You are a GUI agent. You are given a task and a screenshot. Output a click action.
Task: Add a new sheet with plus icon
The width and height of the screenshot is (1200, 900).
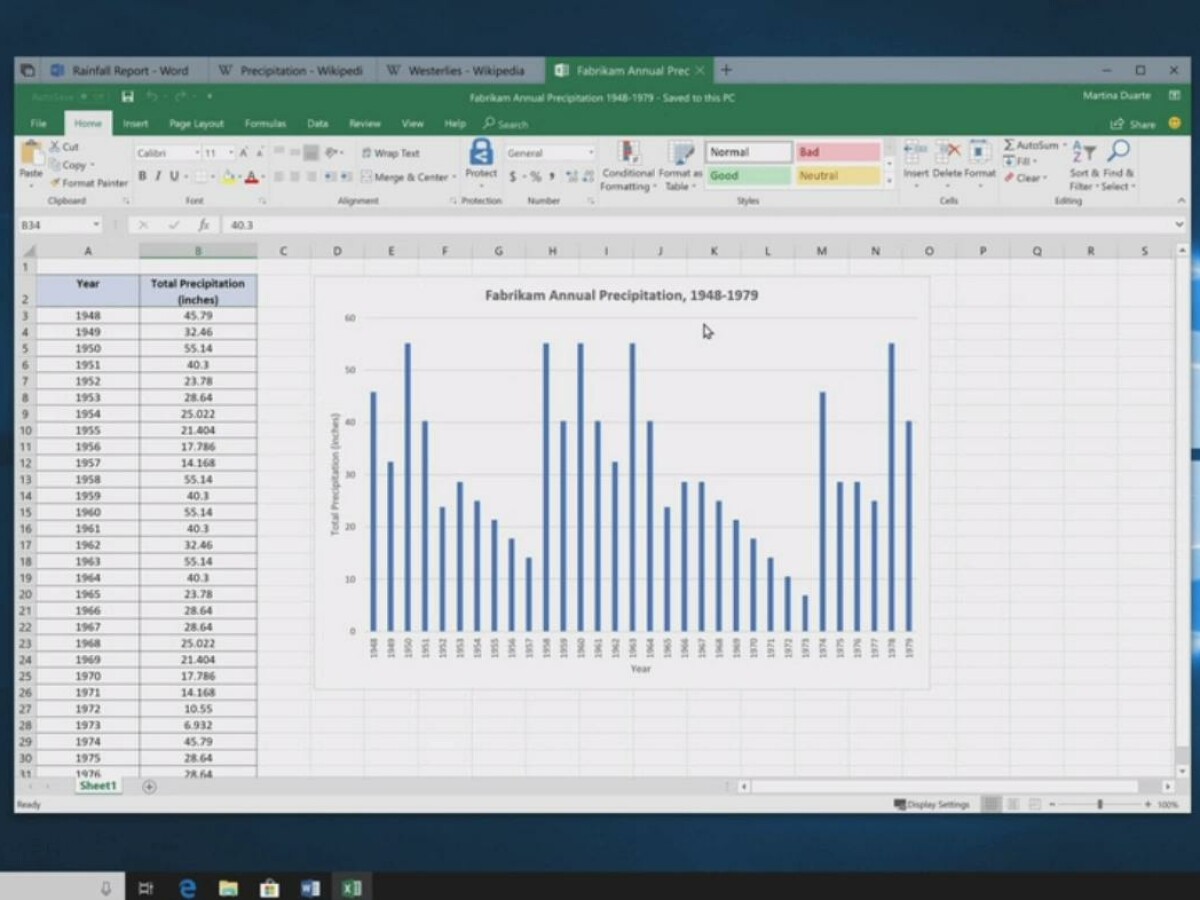[149, 786]
